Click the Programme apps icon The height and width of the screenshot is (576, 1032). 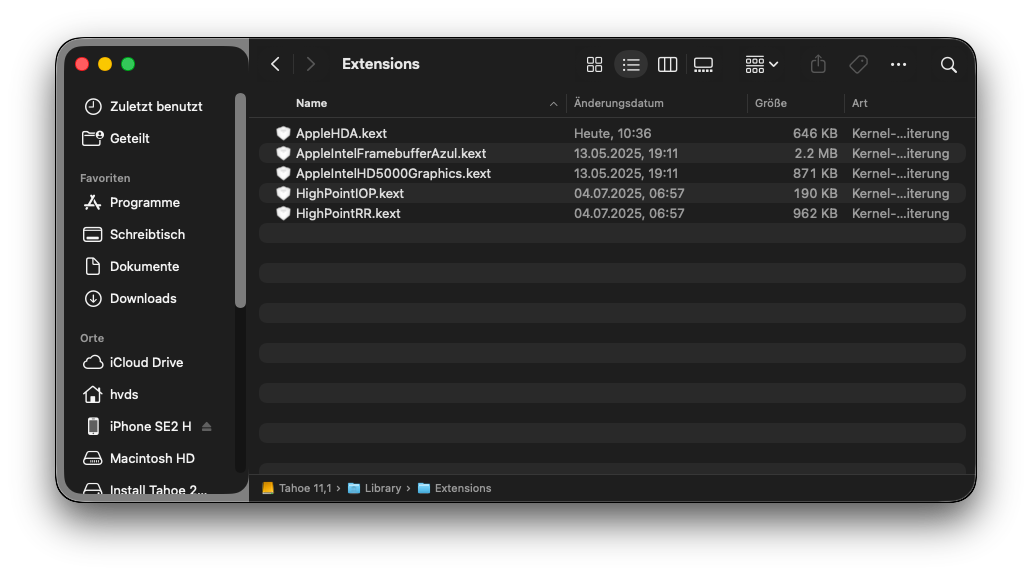click(93, 202)
